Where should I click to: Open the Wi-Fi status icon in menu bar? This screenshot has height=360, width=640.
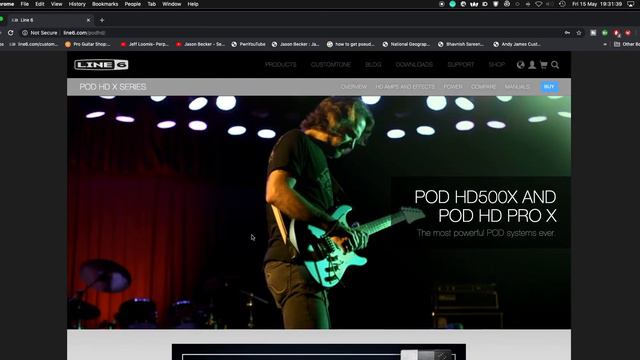tap(539, 4)
